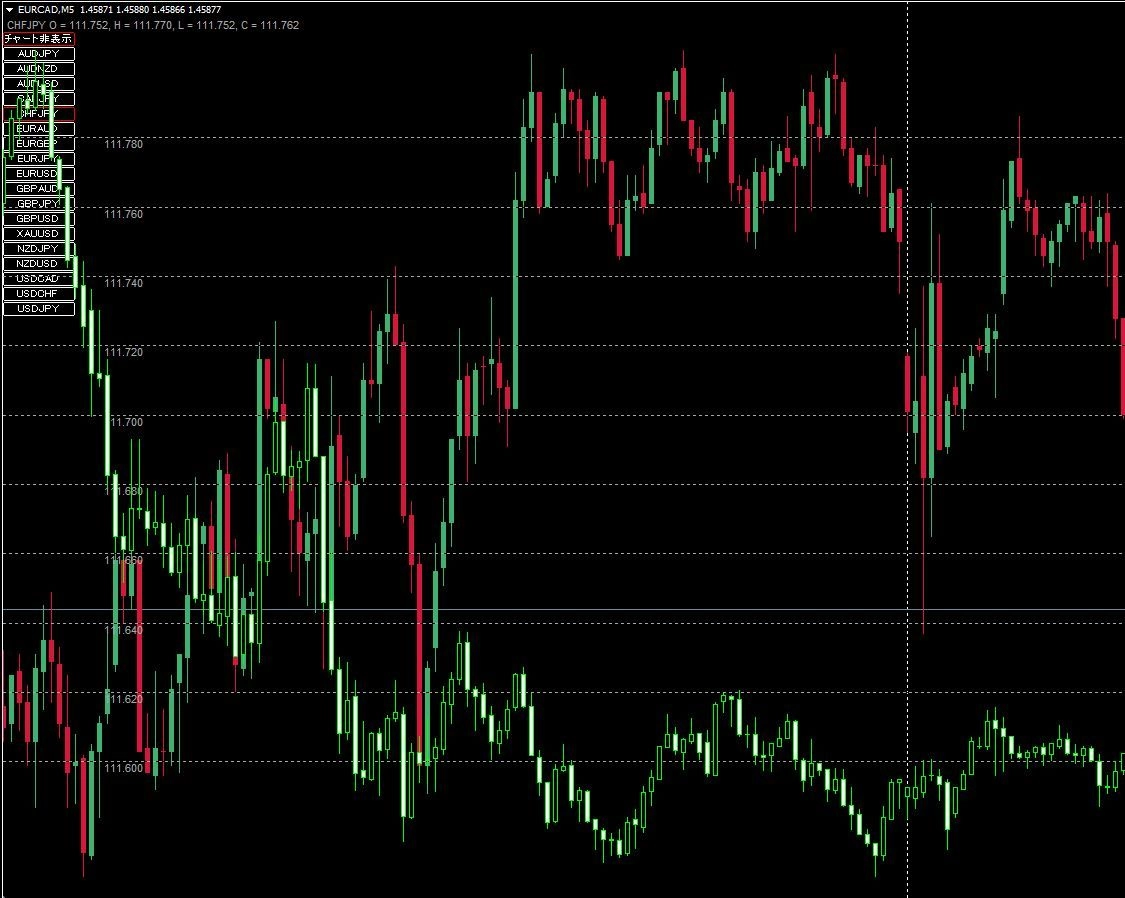Screen dimensions: 1125x898
Task: Select the AUDJPY pair button
Action: 39,54
